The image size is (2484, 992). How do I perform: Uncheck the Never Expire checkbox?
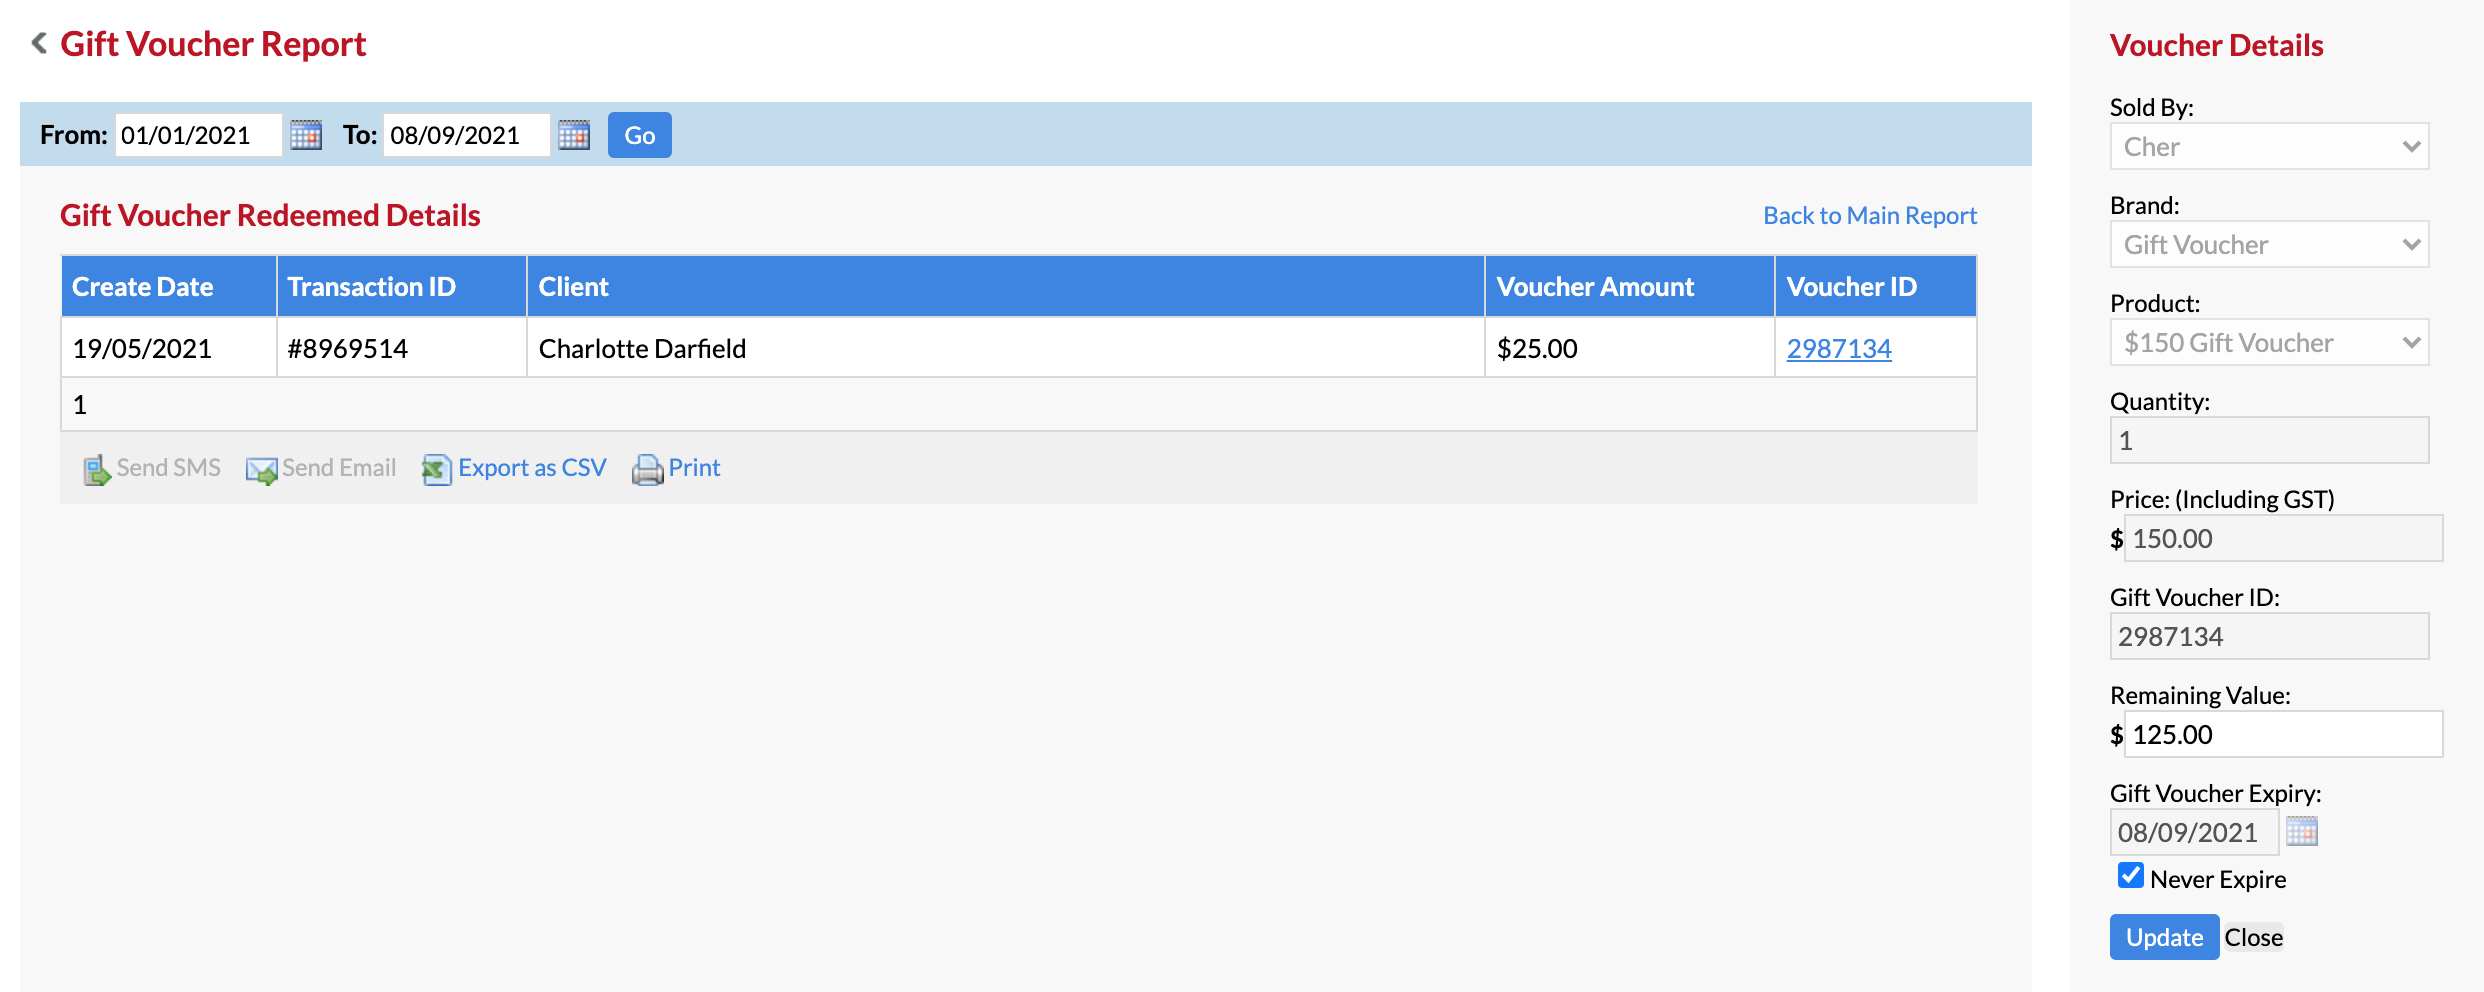click(2130, 876)
